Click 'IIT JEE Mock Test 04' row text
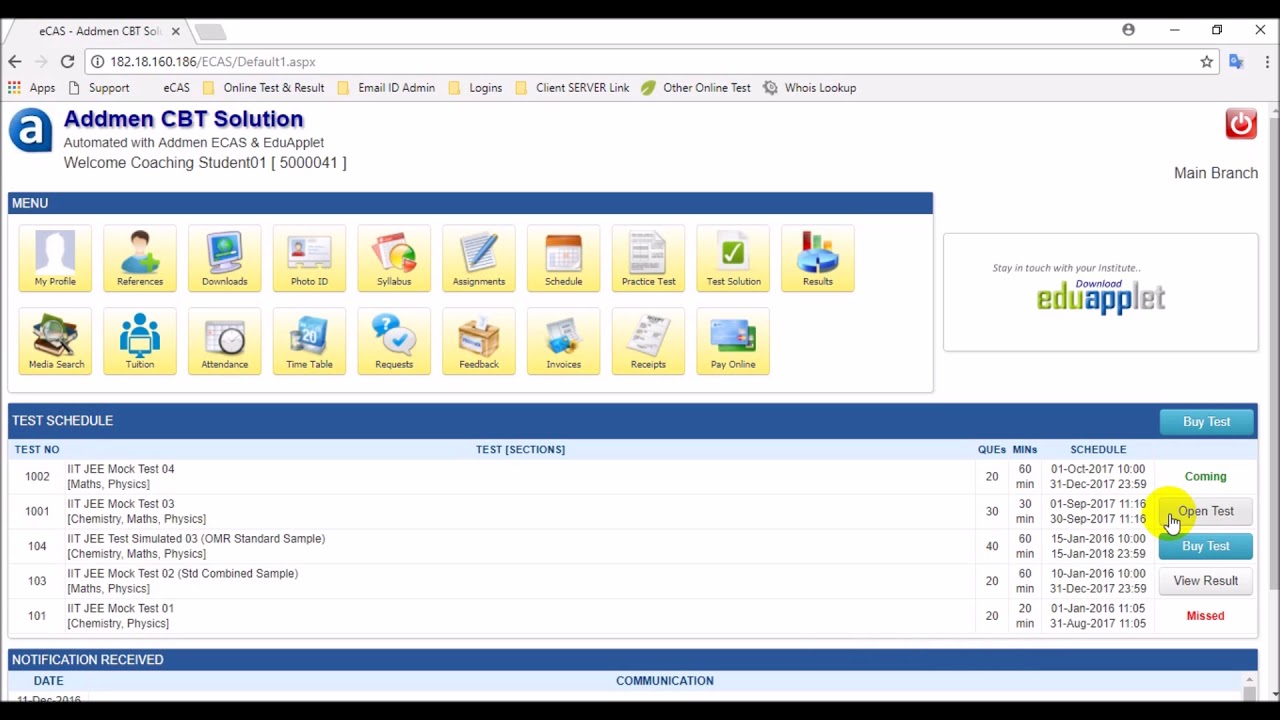The height and width of the screenshot is (720, 1280). pyautogui.click(x=120, y=469)
